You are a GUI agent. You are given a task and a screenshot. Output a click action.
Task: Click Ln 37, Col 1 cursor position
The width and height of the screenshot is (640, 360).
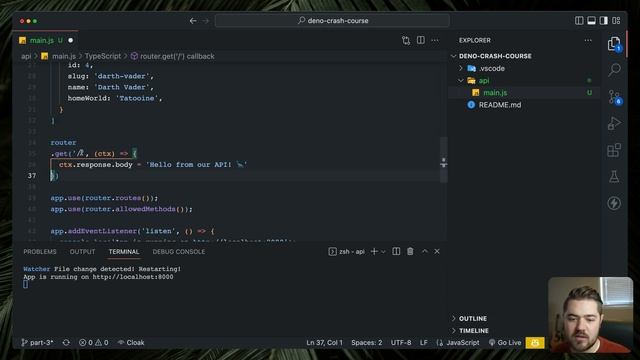pos(324,342)
